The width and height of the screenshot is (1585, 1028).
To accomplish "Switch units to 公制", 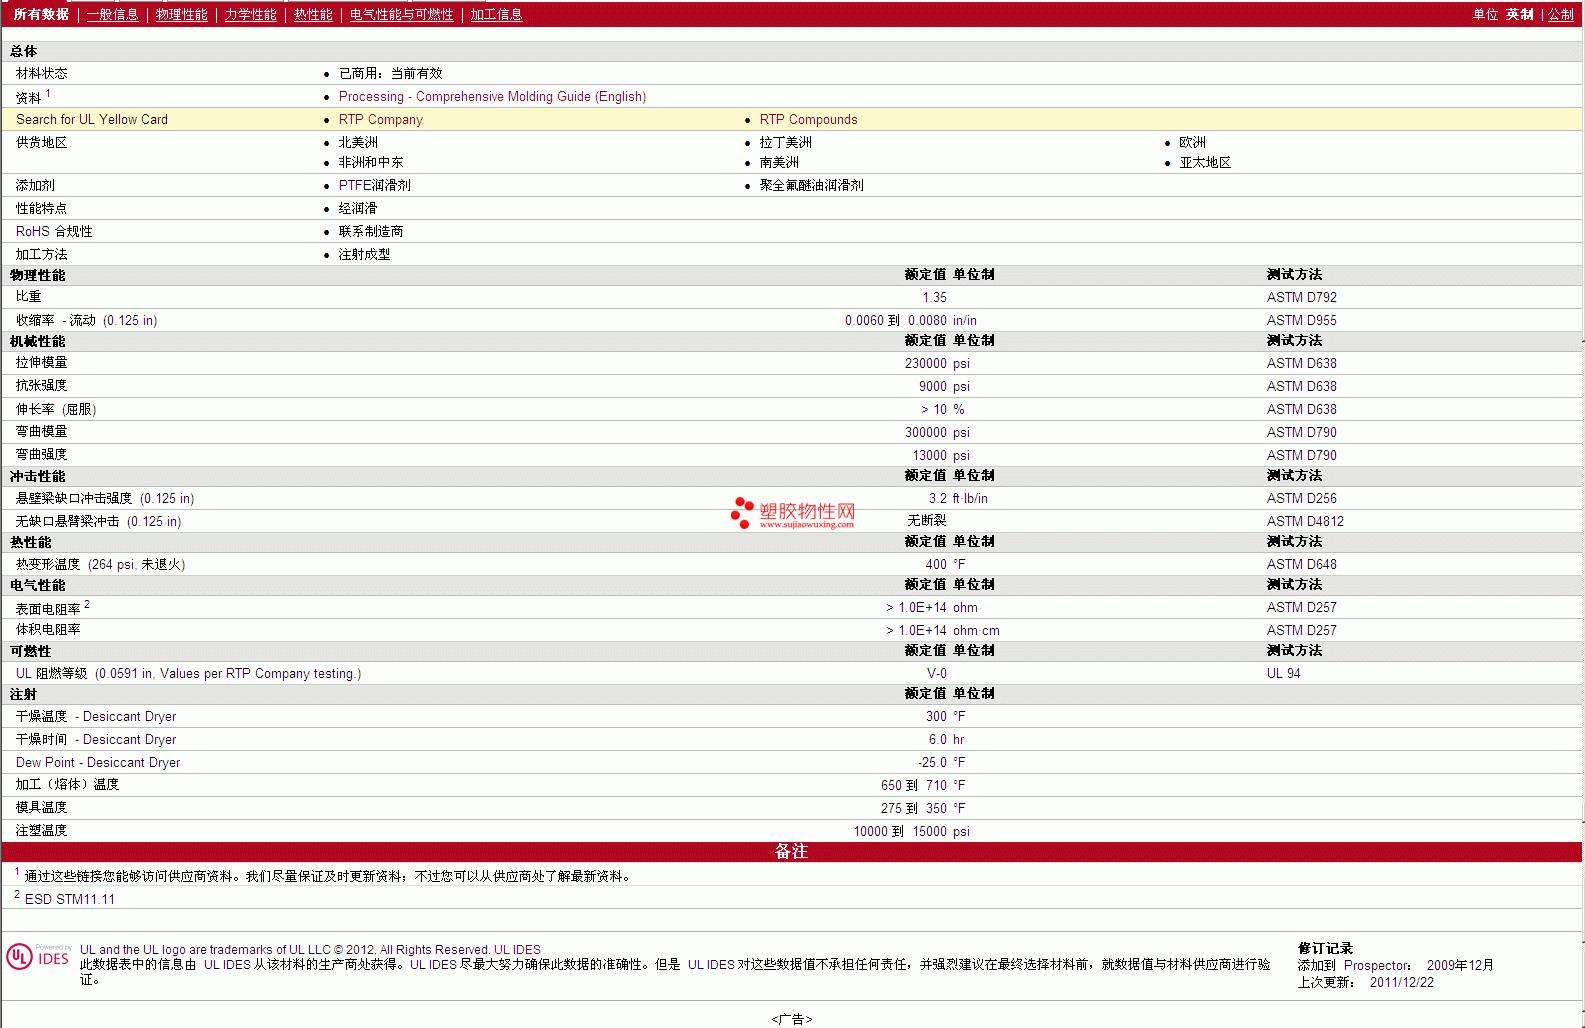I will coord(1560,14).
